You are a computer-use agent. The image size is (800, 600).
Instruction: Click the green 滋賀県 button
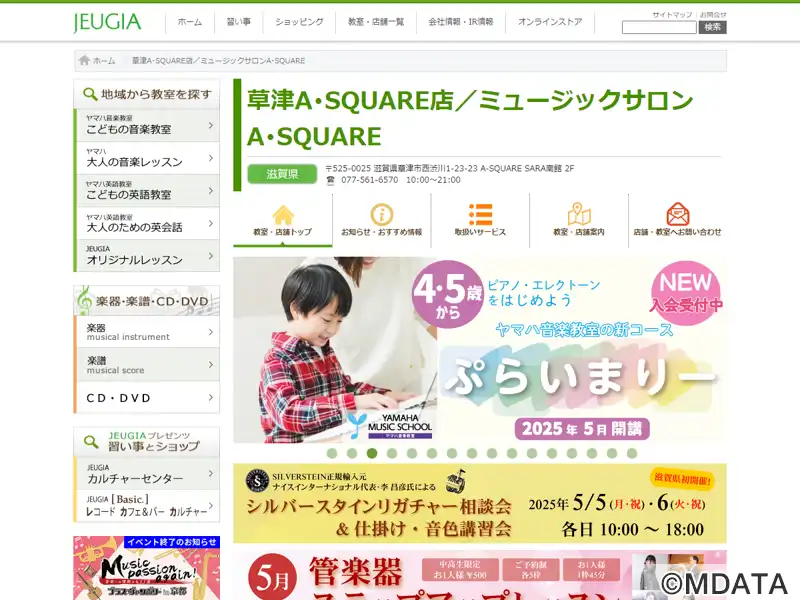[282, 174]
